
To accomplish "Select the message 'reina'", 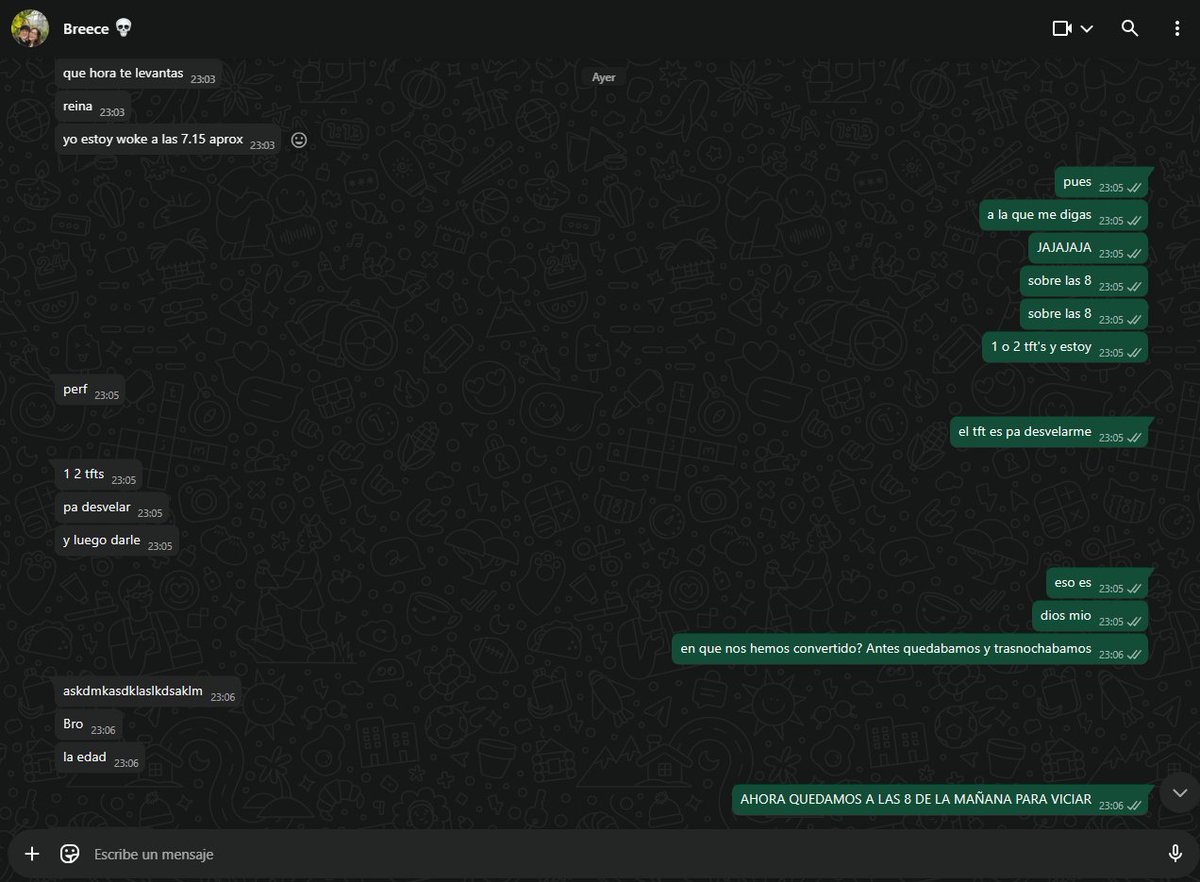I will click(93, 107).
